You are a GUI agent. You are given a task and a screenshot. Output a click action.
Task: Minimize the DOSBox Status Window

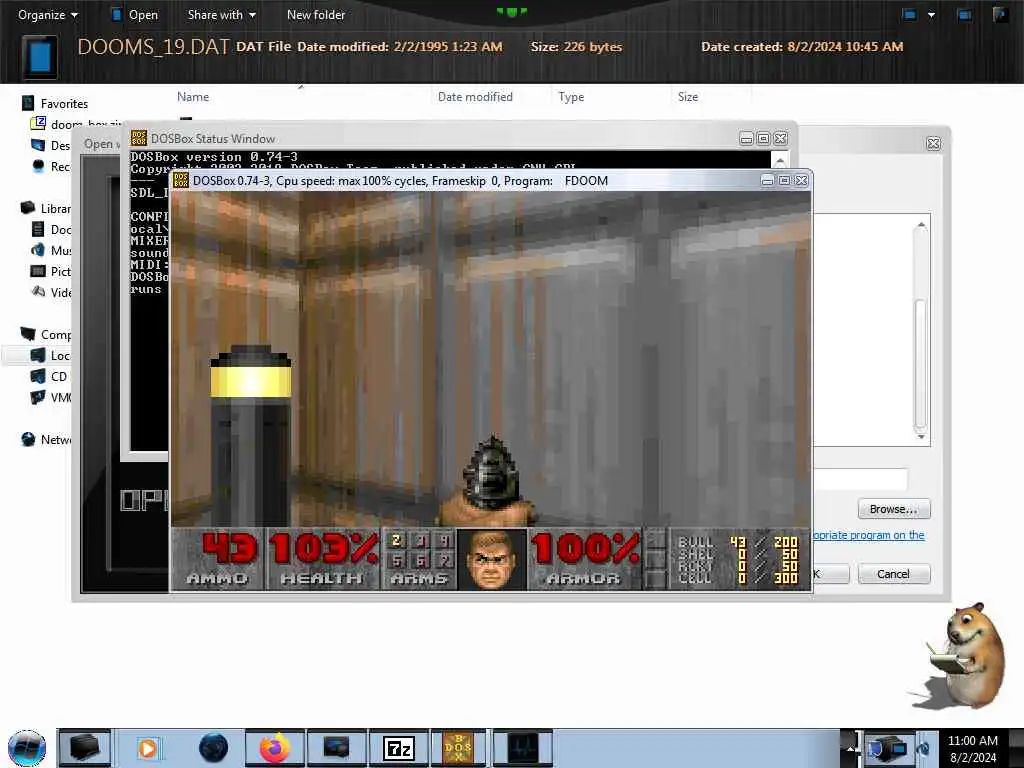point(746,138)
